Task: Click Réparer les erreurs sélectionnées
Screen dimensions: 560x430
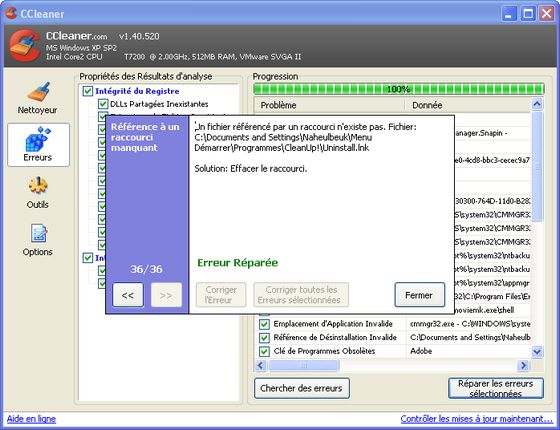Action: tap(496, 388)
